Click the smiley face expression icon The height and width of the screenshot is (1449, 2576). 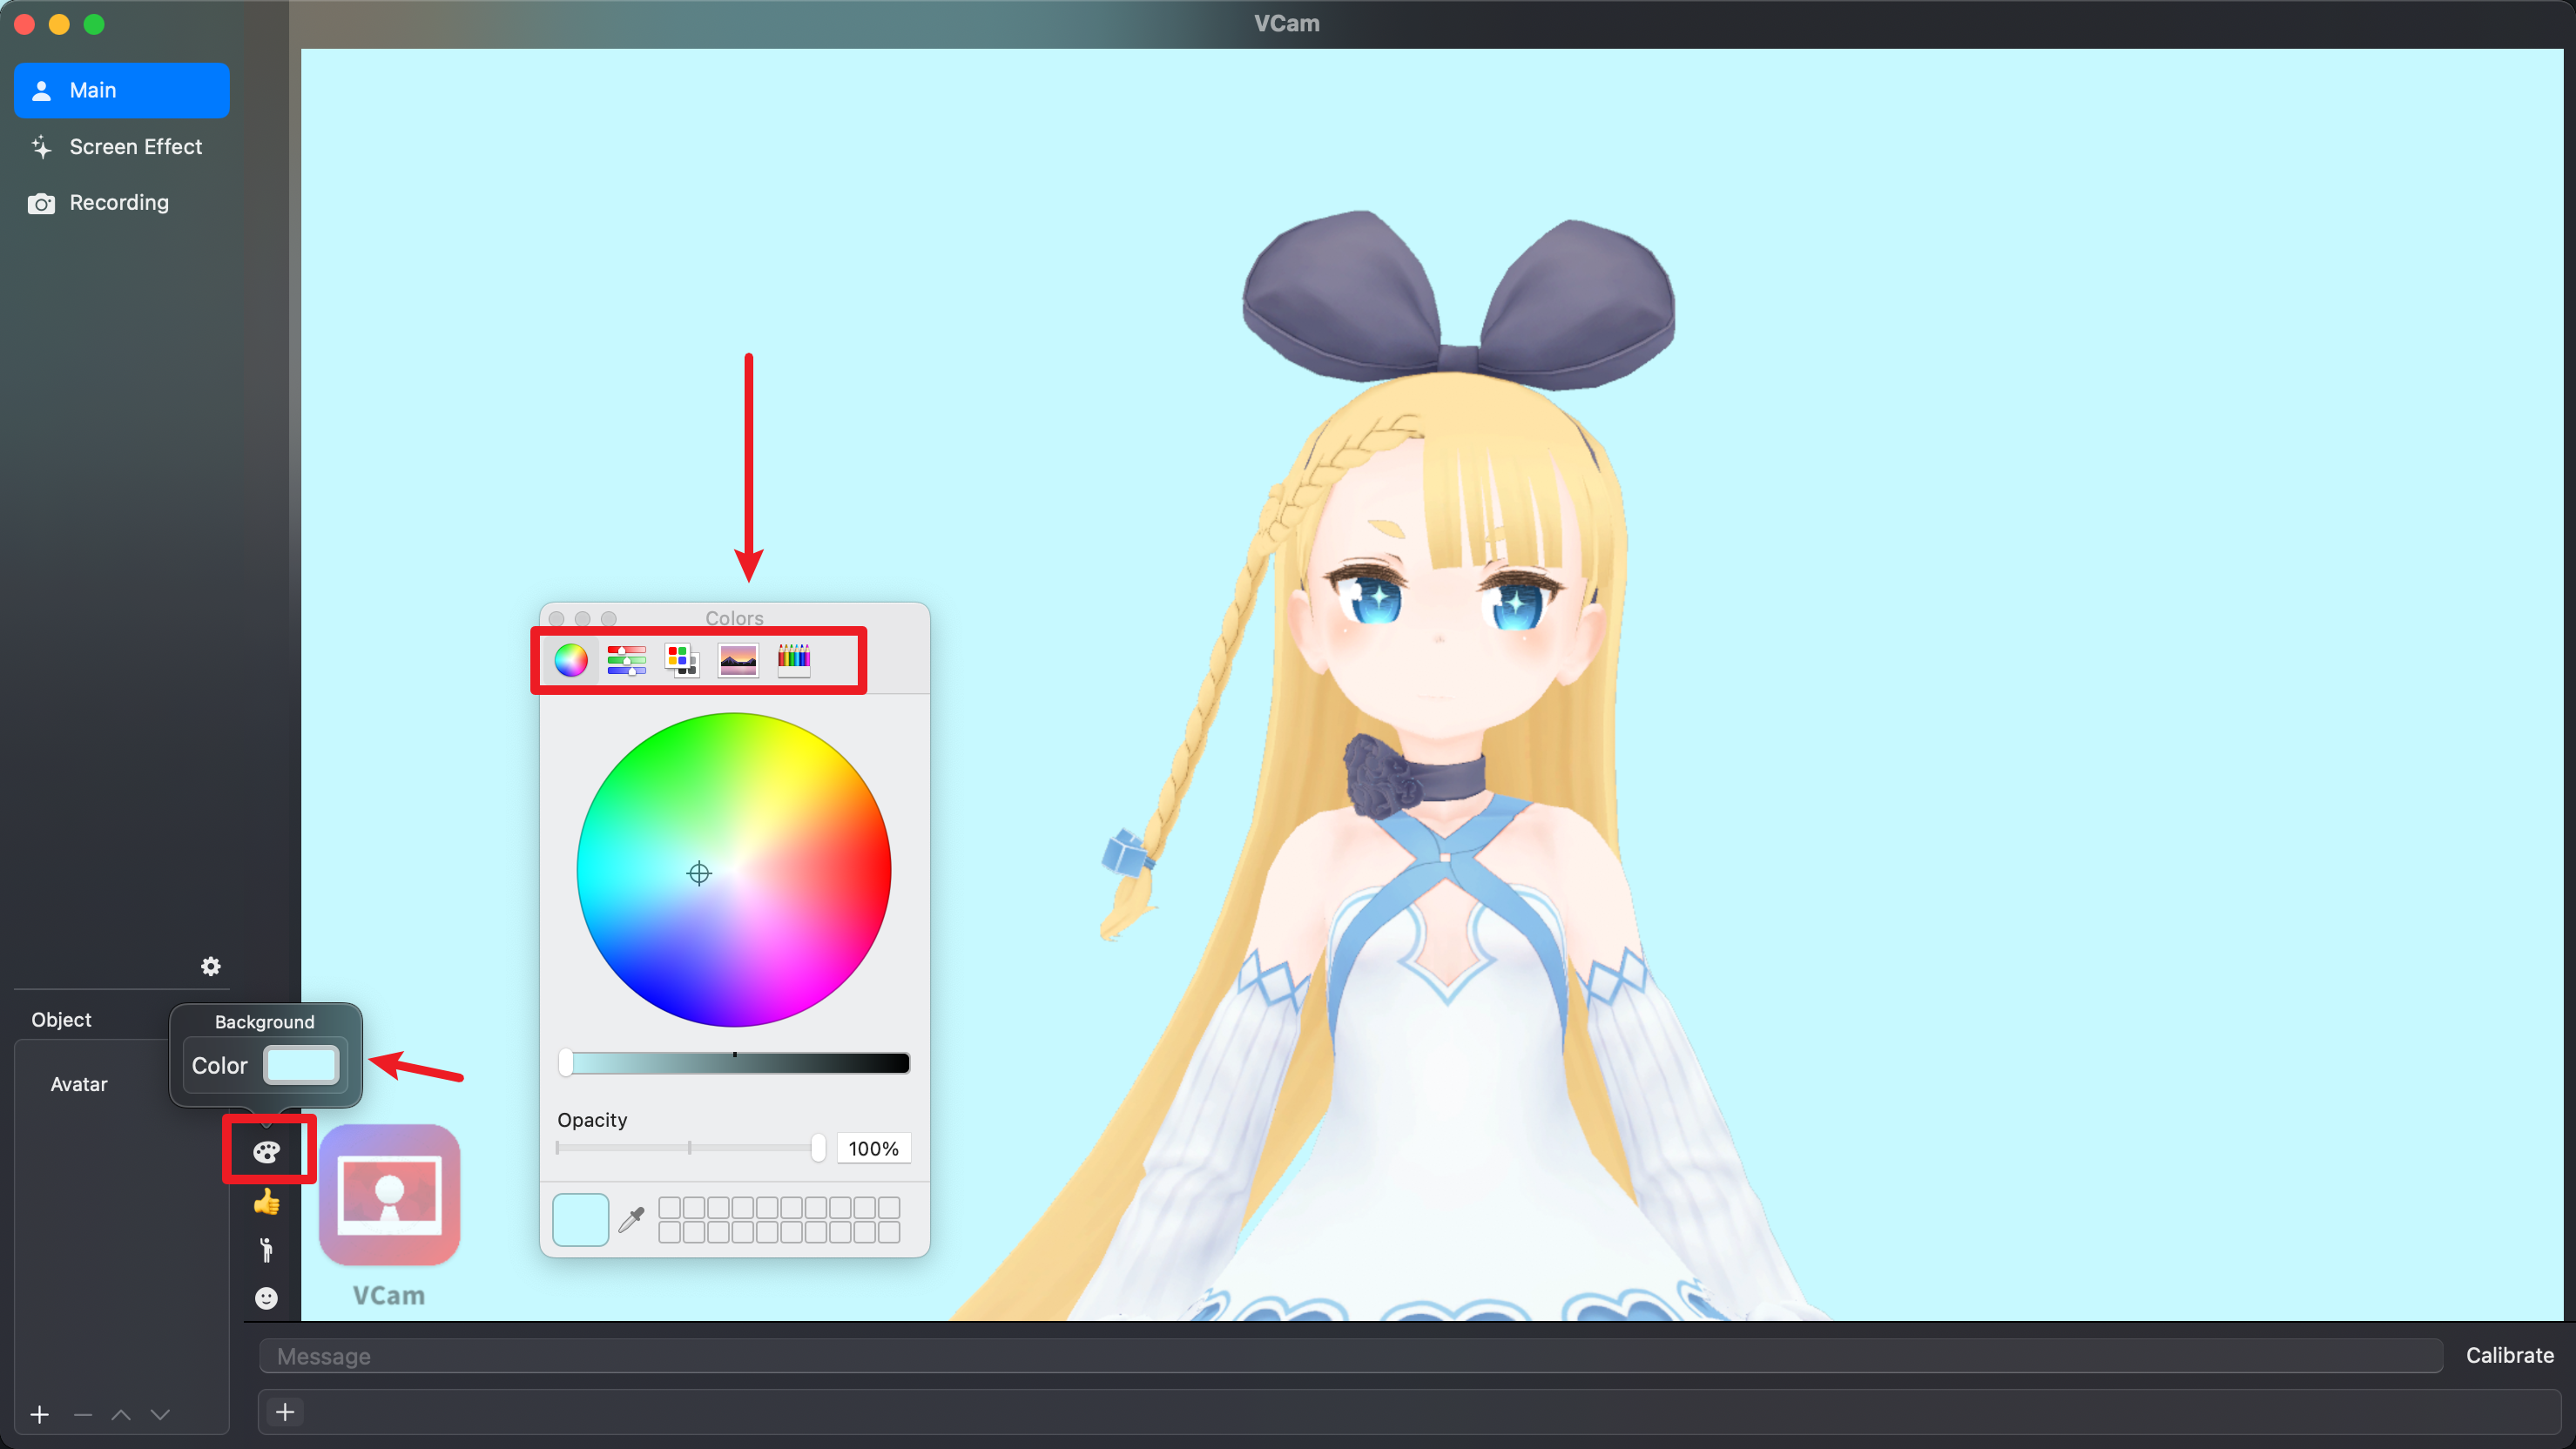tap(266, 1298)
